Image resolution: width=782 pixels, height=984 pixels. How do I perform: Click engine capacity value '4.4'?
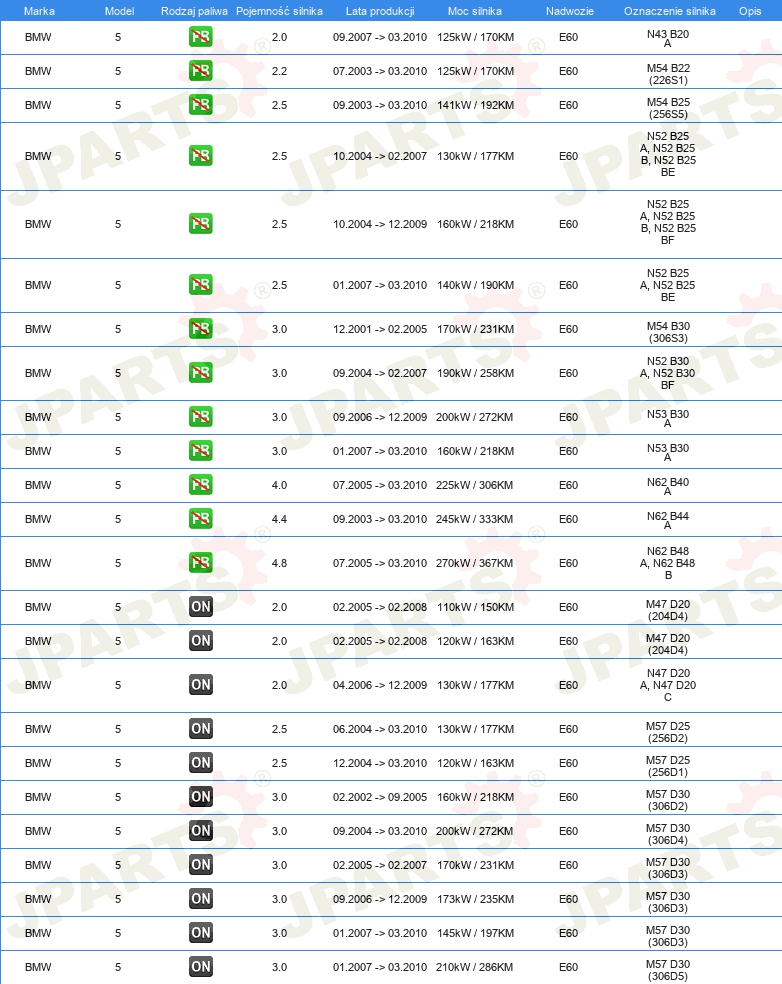279,519
